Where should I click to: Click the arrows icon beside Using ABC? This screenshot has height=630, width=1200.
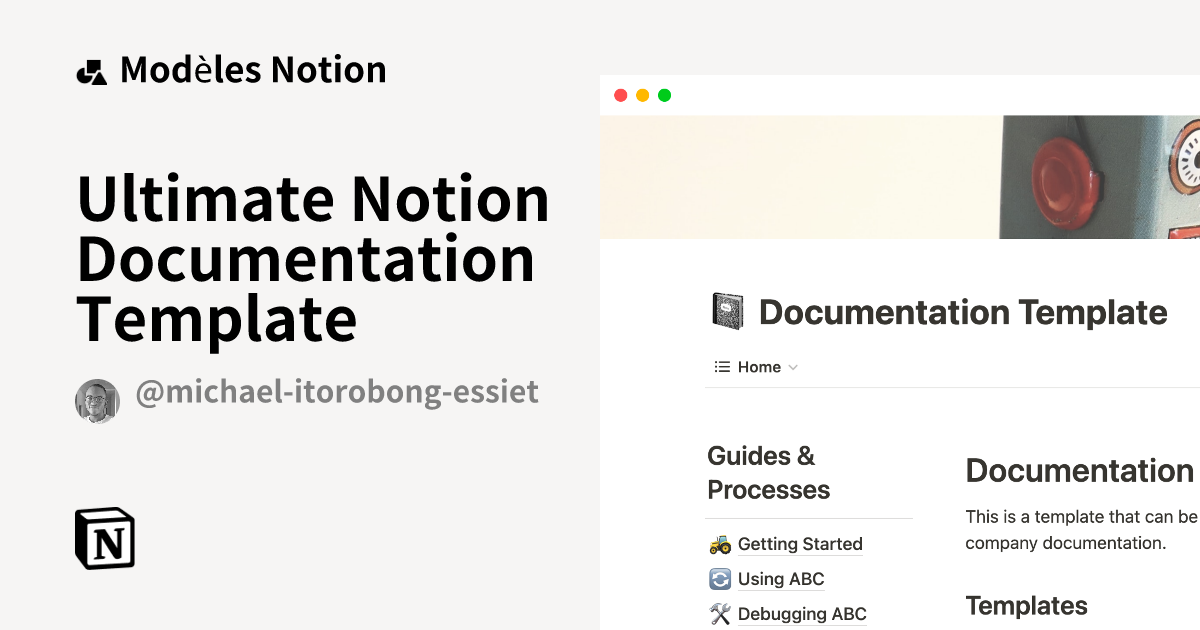tap(719, 578)
